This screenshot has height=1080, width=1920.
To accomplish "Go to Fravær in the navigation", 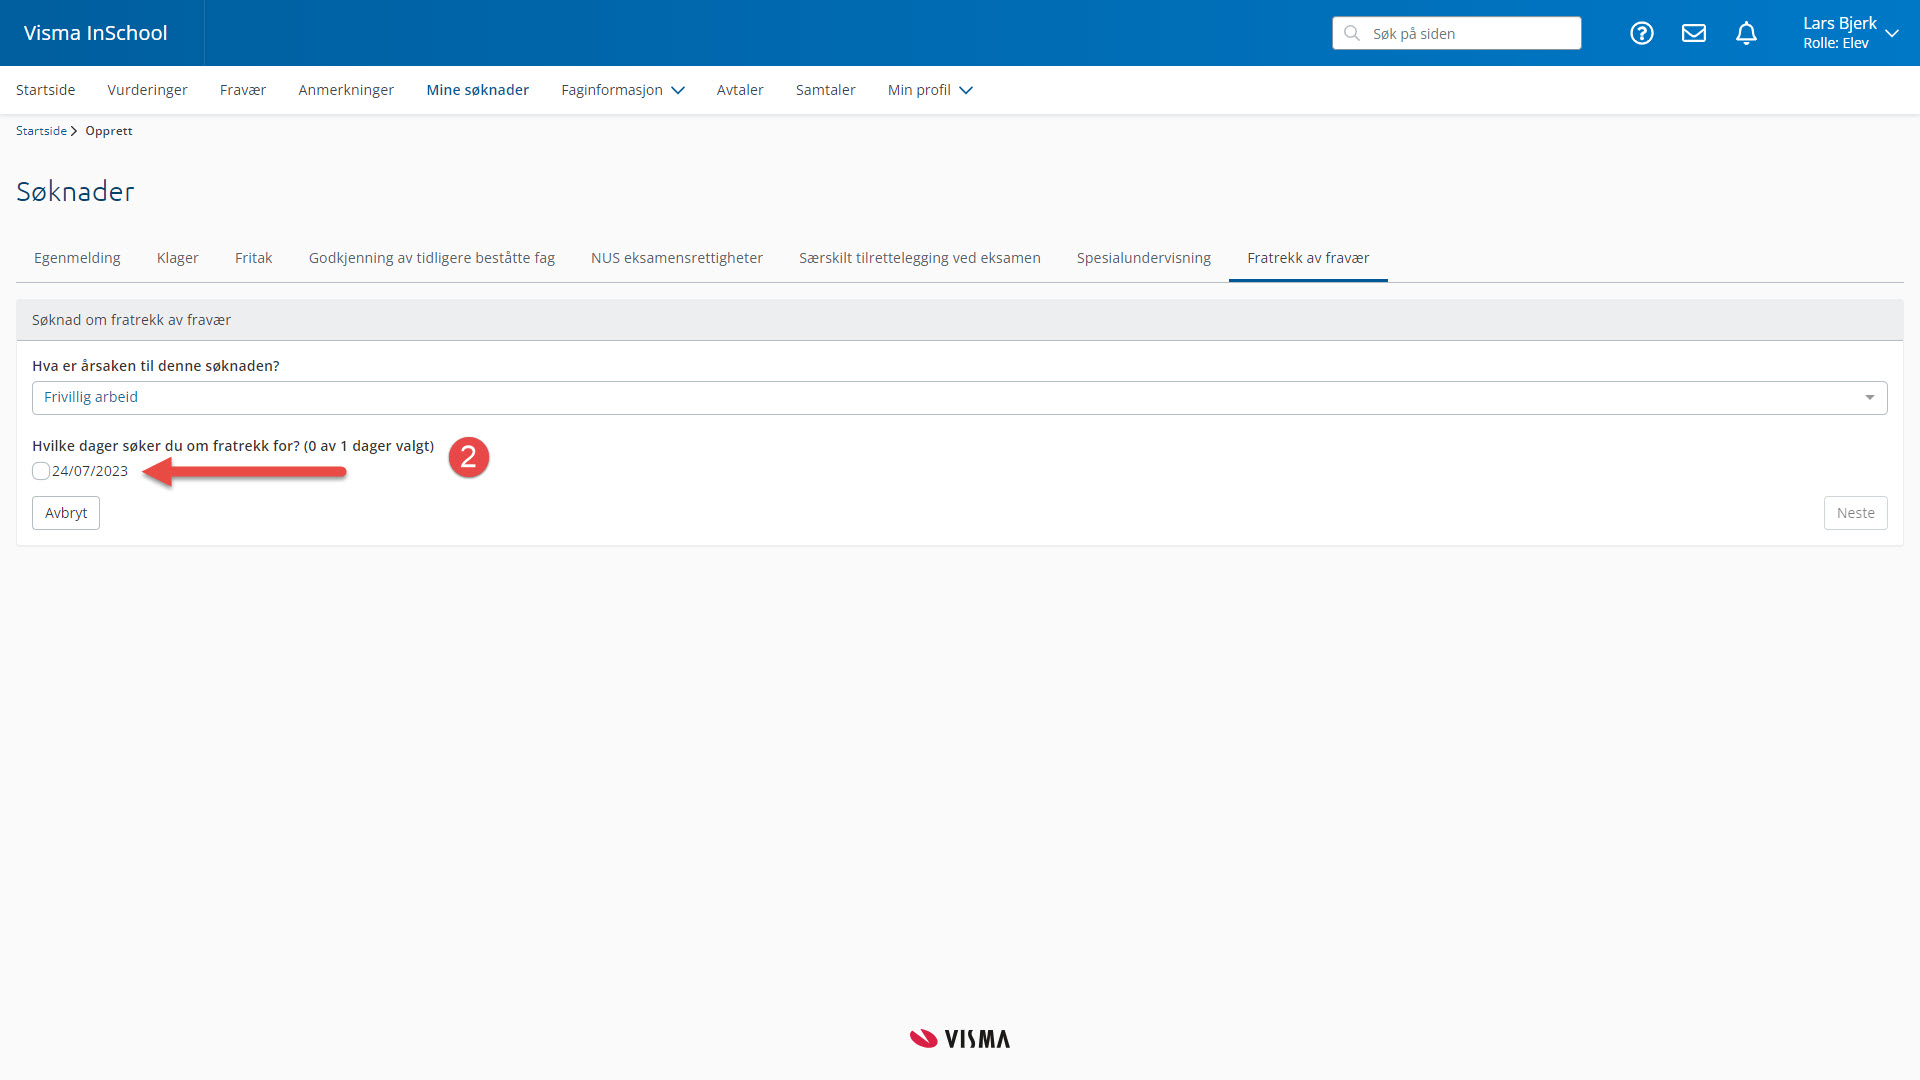I will pyautogui.click(x=243, y=90).
